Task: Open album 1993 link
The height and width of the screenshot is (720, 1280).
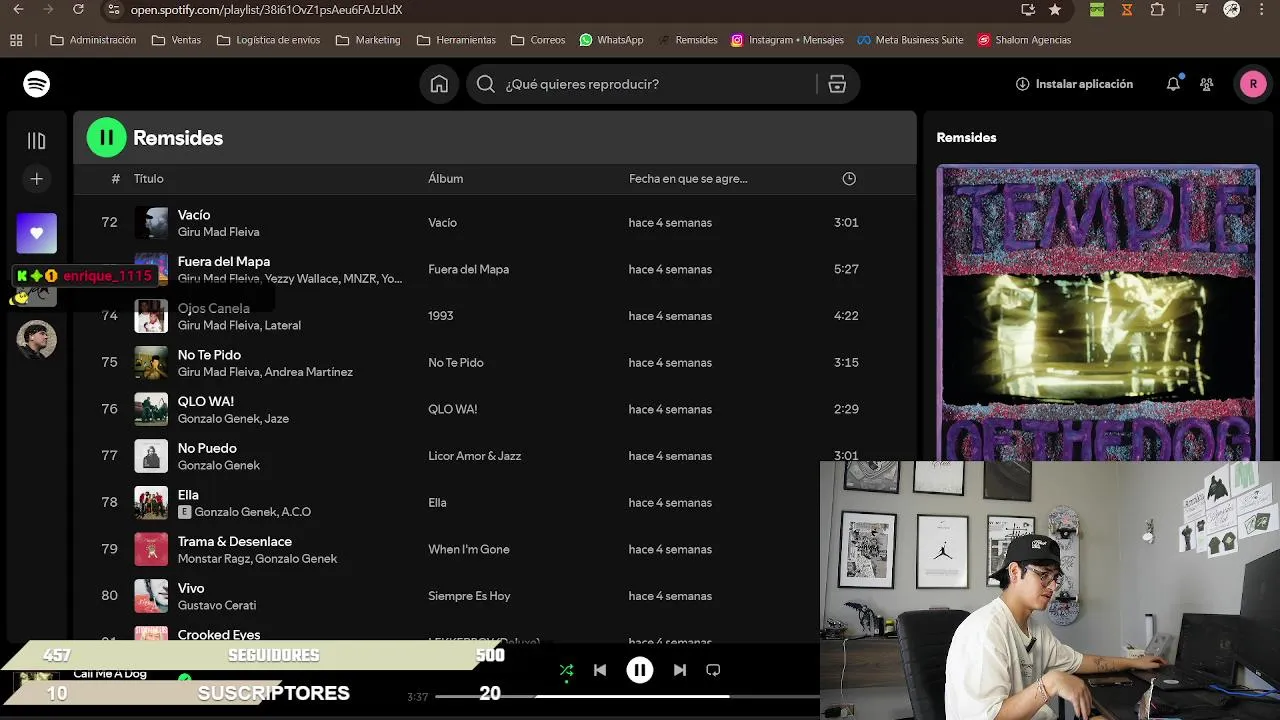Action: click(441, 315)
